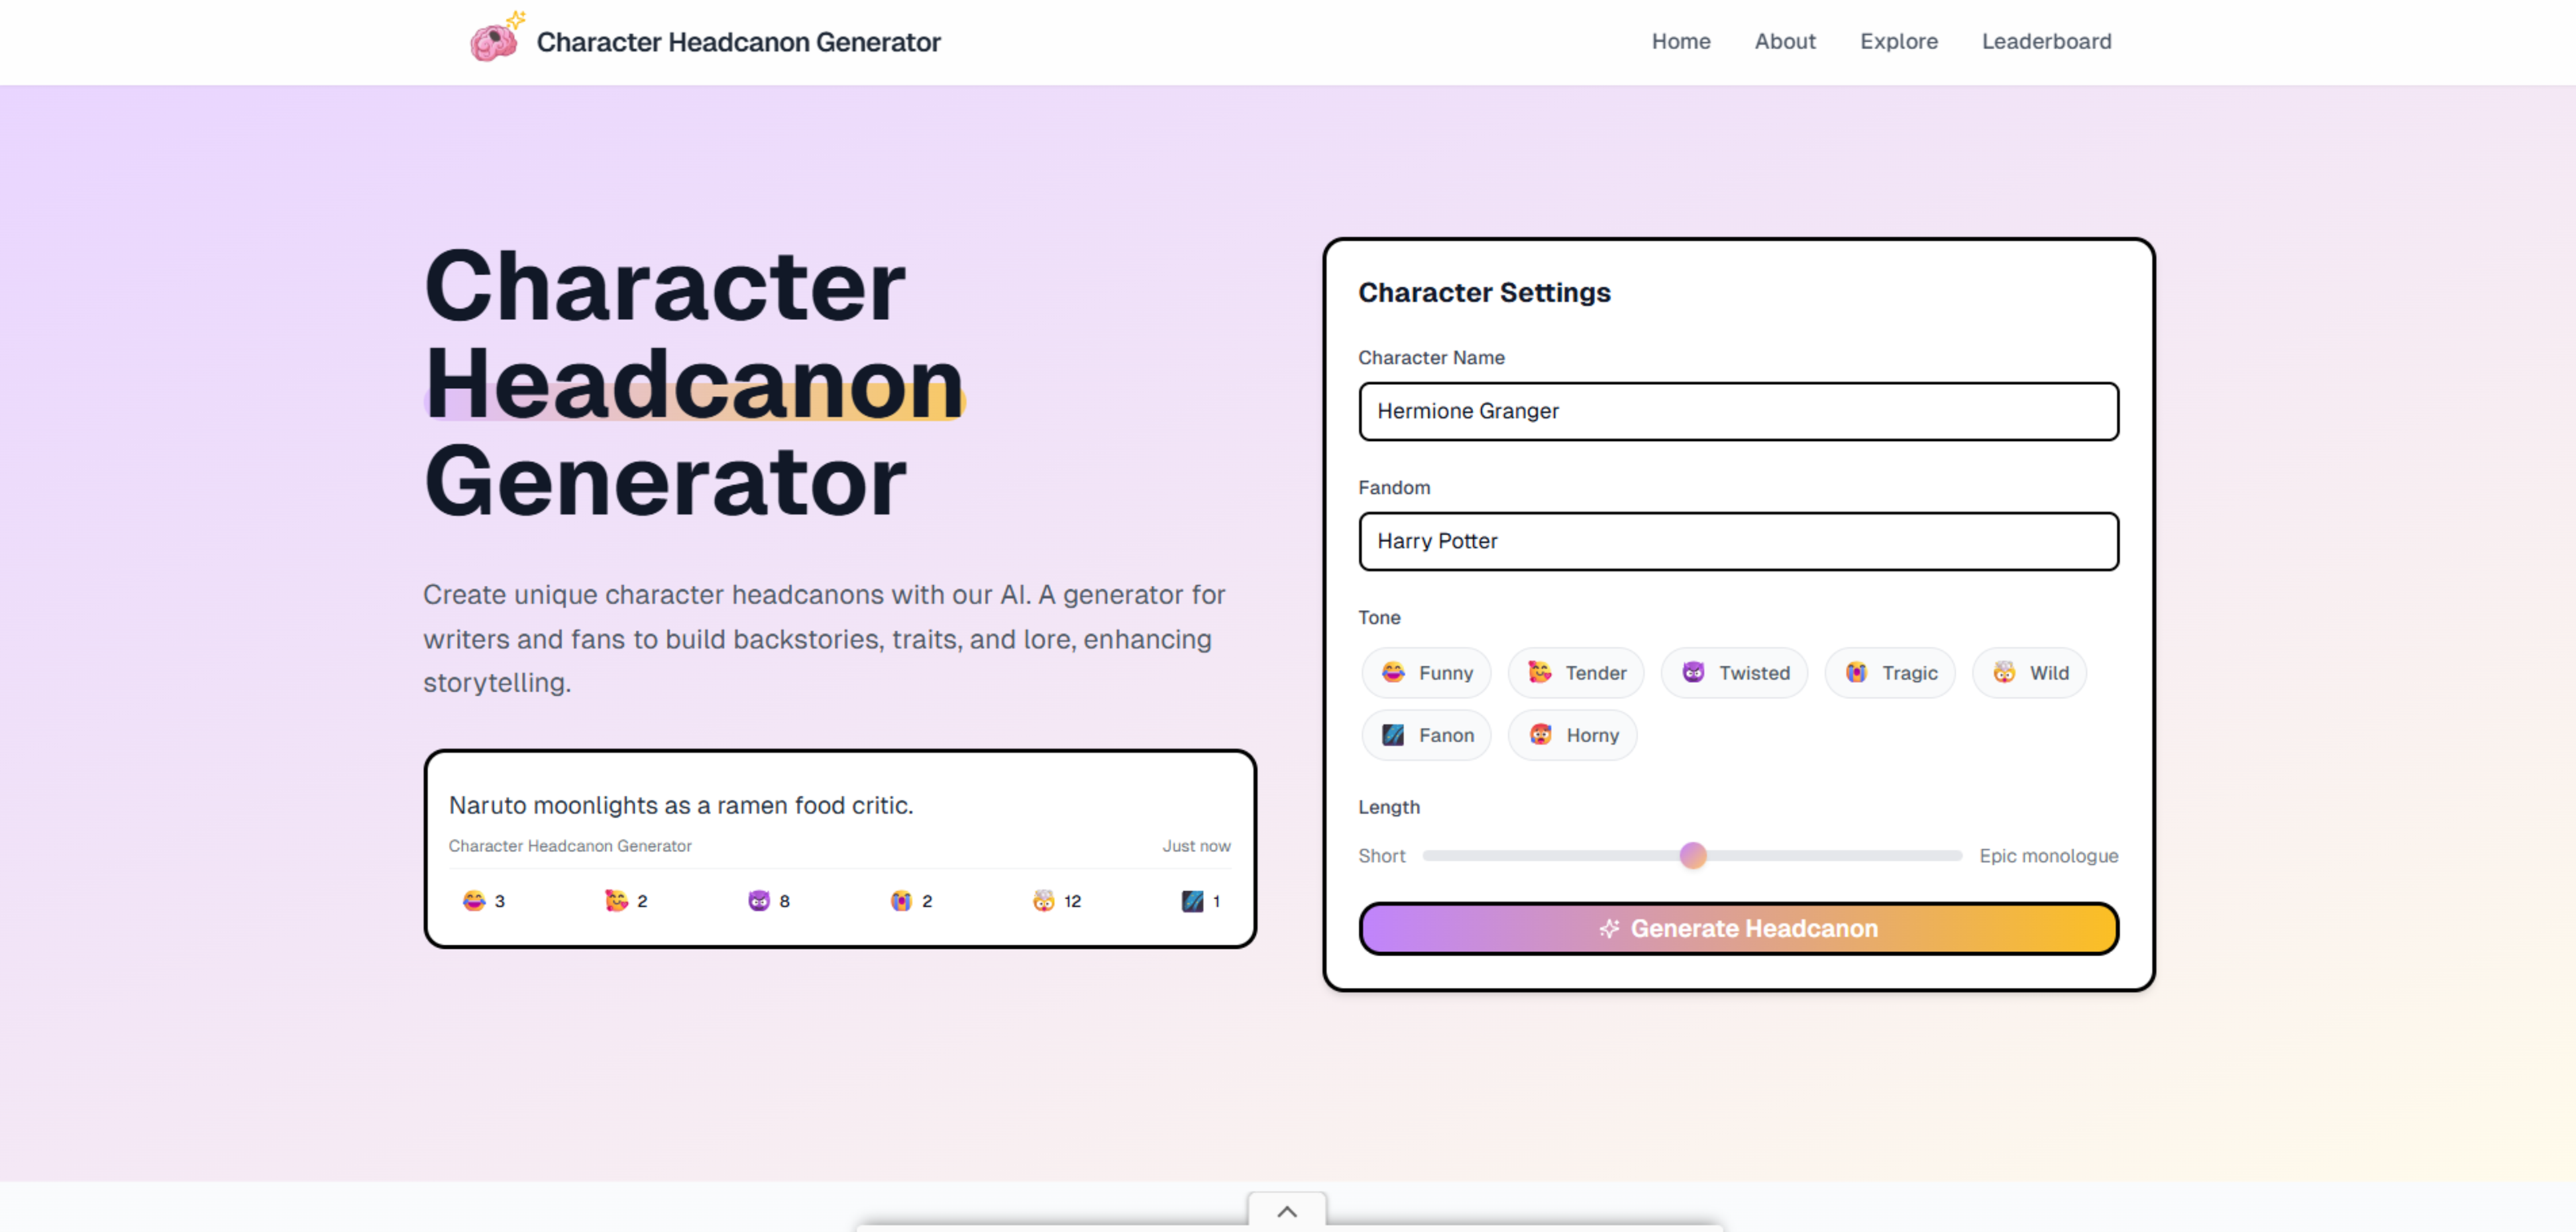Screen dimensions: 2576x1232
Task: Open the Leaderboard link
Action: (2046, 41)
